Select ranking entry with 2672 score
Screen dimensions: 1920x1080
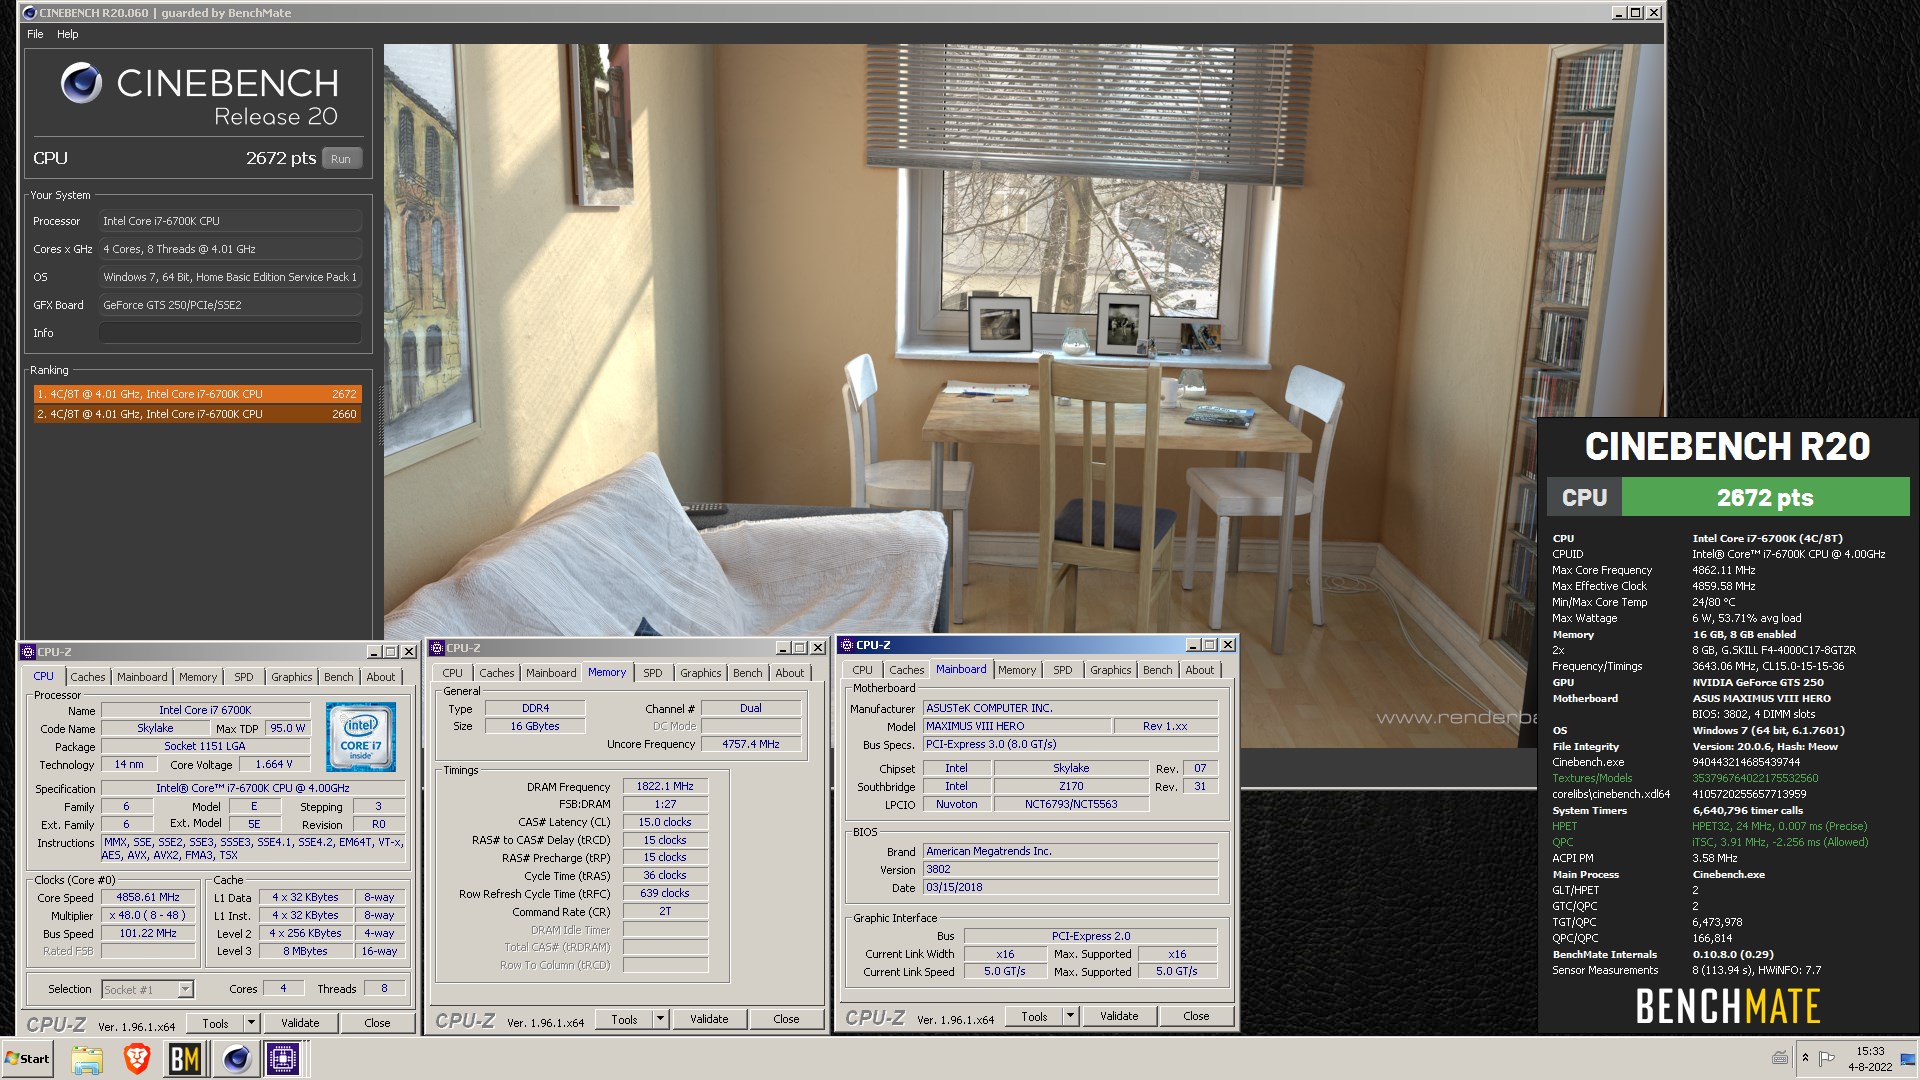pyautogui.click(x=197, y=394)
